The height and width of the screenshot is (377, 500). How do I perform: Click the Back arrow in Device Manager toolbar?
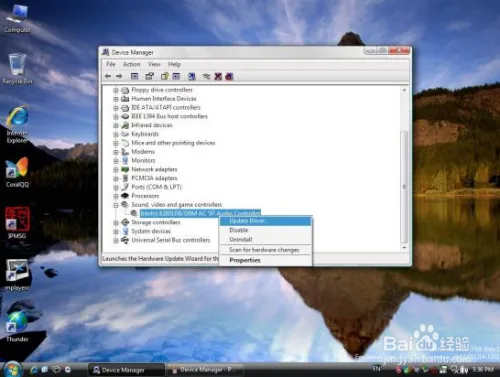(108, 76)
